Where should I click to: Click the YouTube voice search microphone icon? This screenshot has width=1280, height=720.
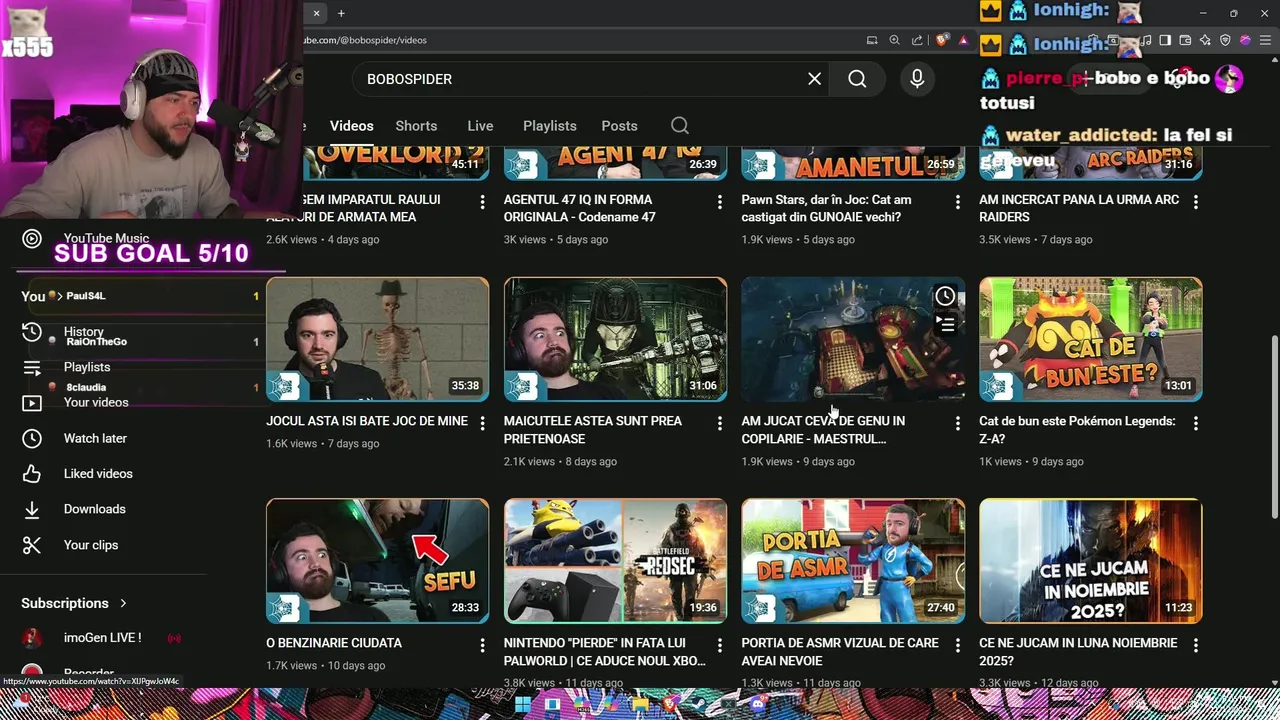[x=917, y=79]
